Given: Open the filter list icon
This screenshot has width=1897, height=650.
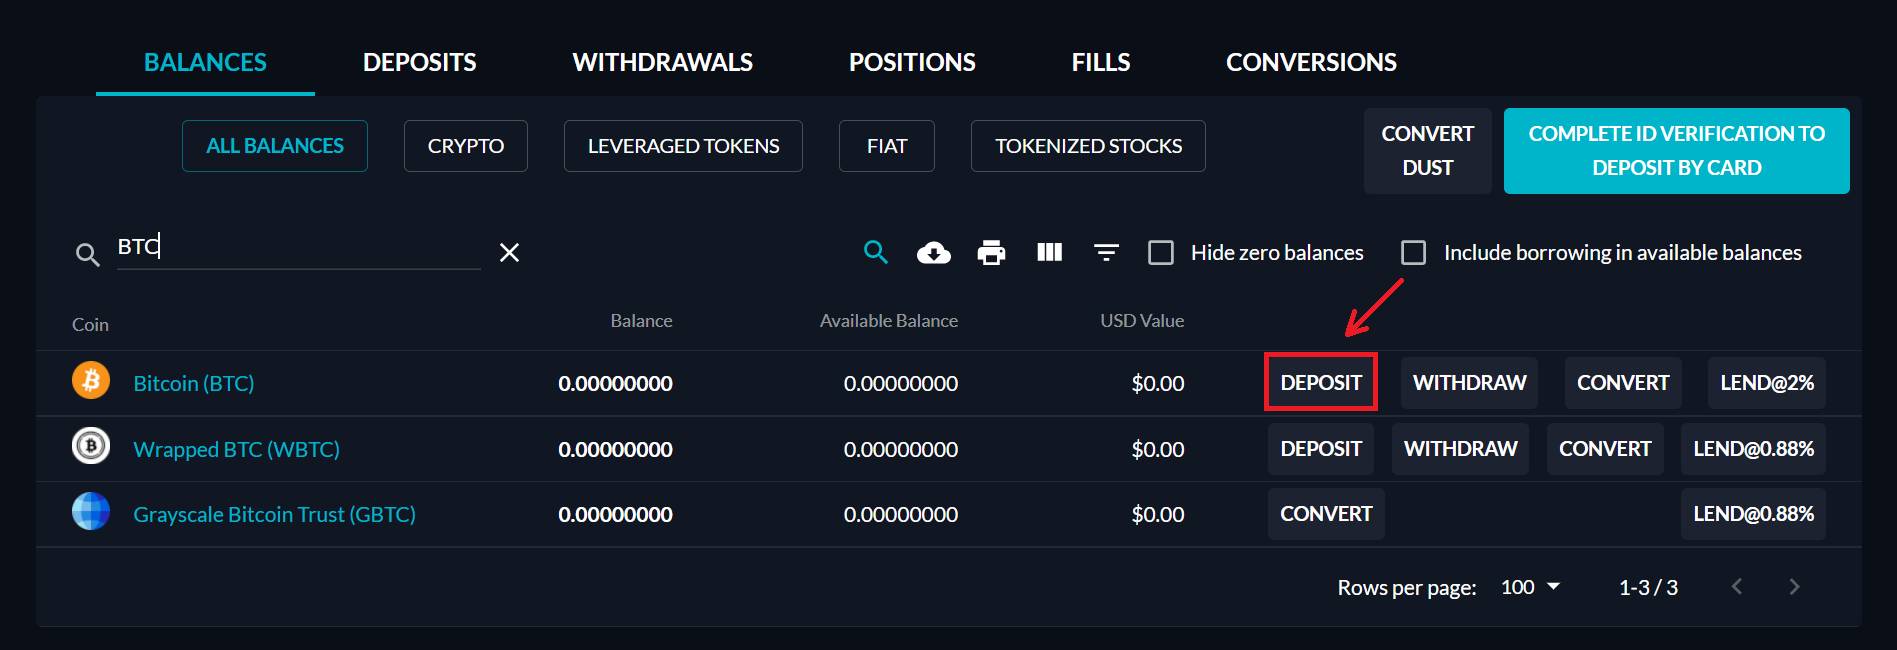Looking at the screenshot, I should coord(1106,253).
